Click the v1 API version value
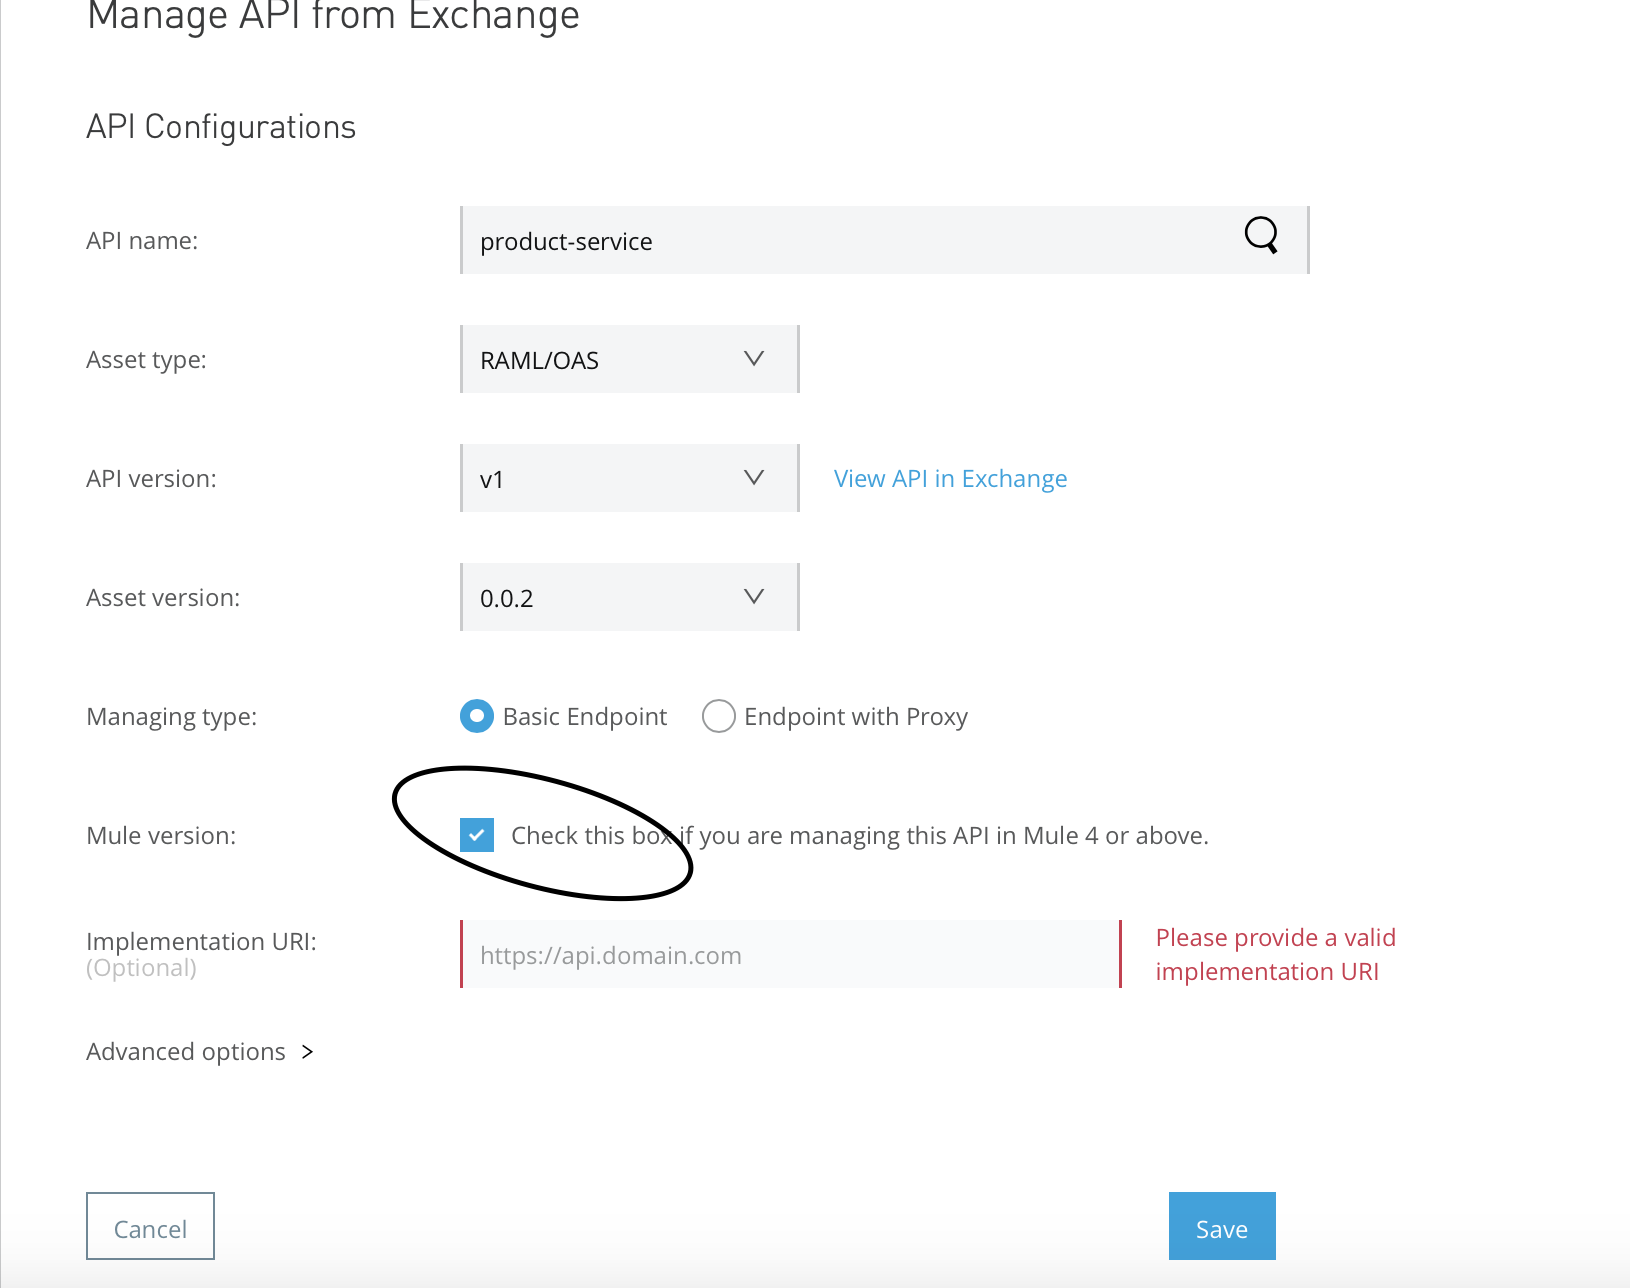 [492, 480]
